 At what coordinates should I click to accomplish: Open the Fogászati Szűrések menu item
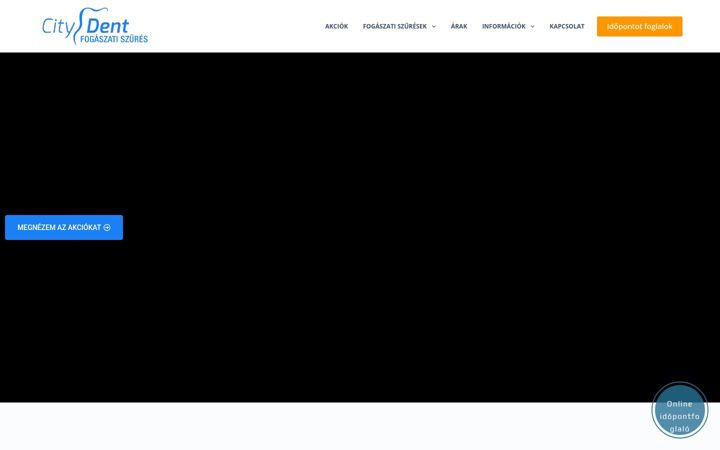[394, 26]
